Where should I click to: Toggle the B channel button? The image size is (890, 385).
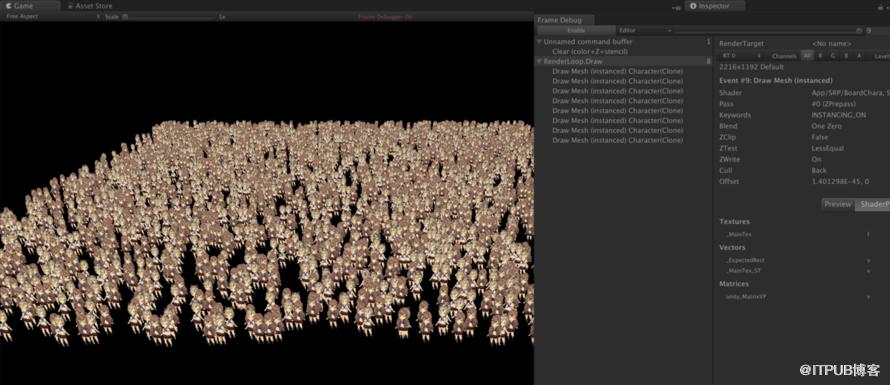pos(846,56)
